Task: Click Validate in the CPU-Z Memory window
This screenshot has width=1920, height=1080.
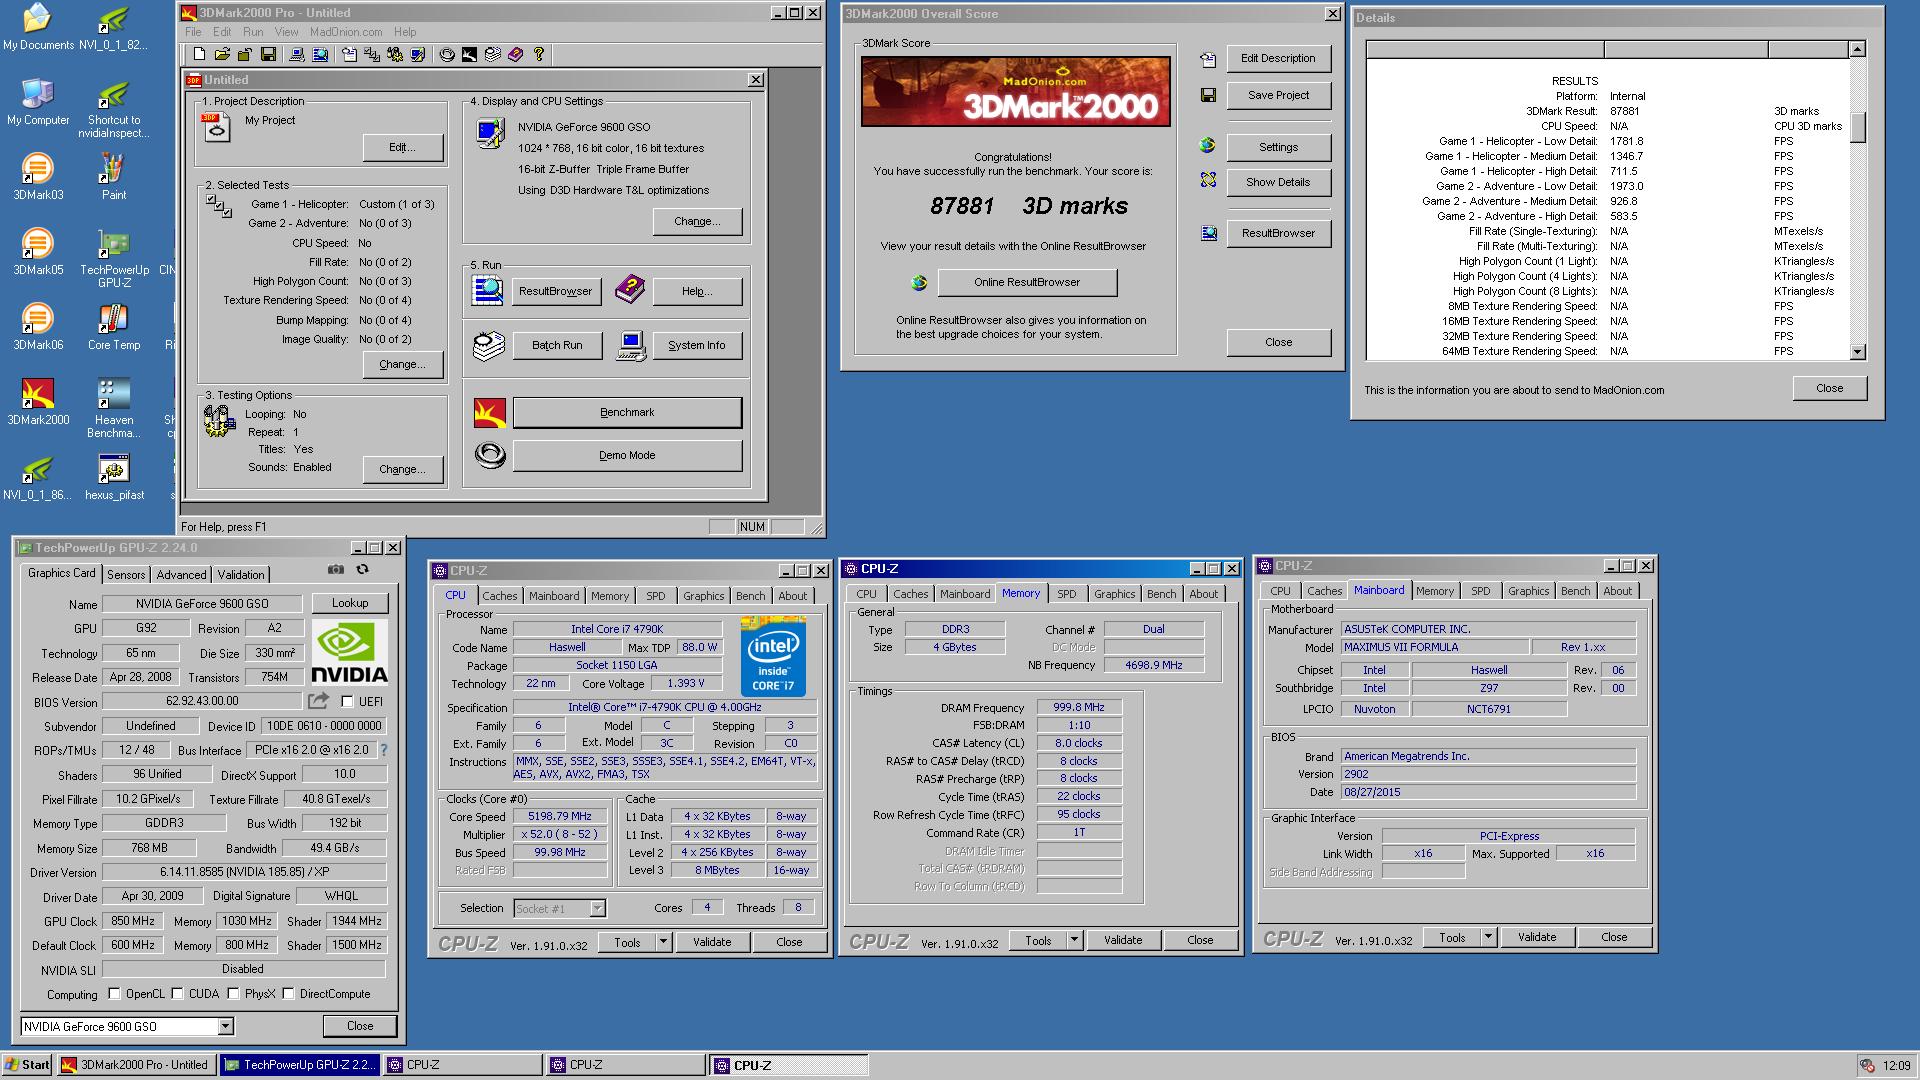Action: pyautogui.click(x=1122, y=940)
